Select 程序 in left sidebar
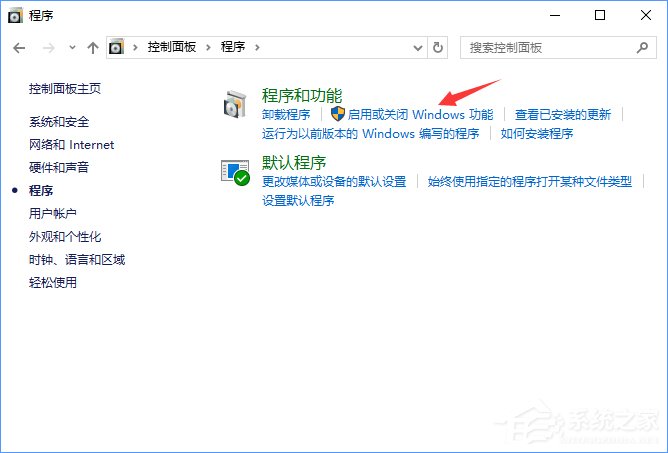Image resolution: width=668 pixels, height=453 pixels. 41,190
